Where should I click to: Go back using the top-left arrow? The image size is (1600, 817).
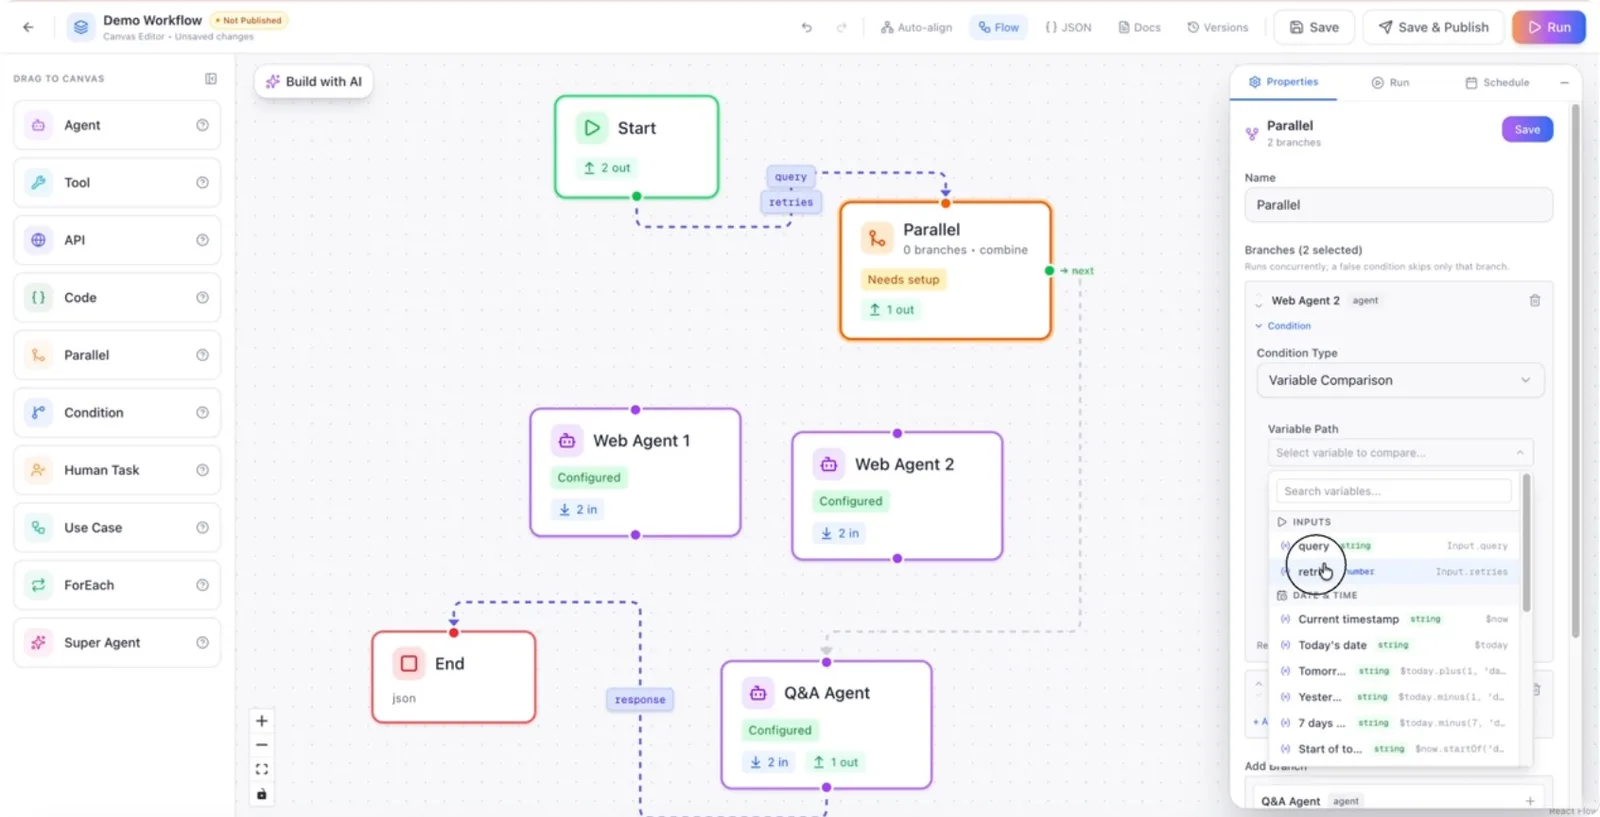pos(28,27)
